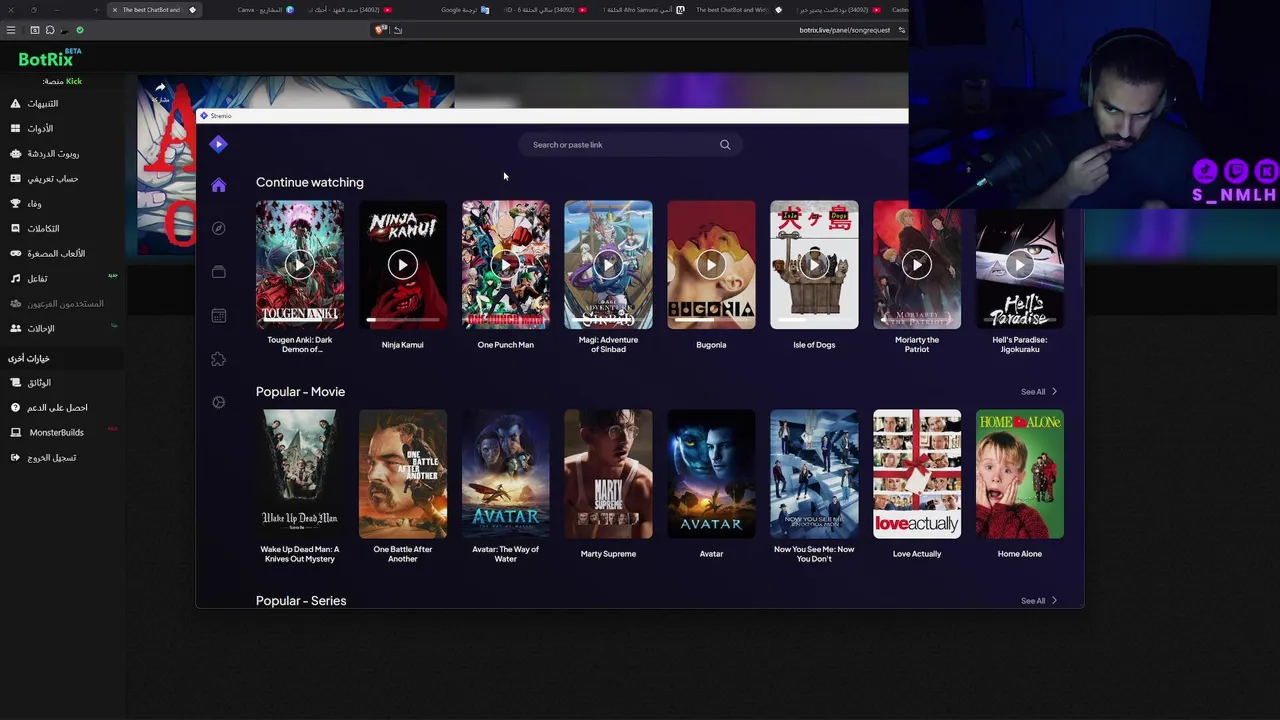The image size is (1280, 720).
Task: Open الوثائق documents item in BotRix sidebar
Action: coord(30,383)
